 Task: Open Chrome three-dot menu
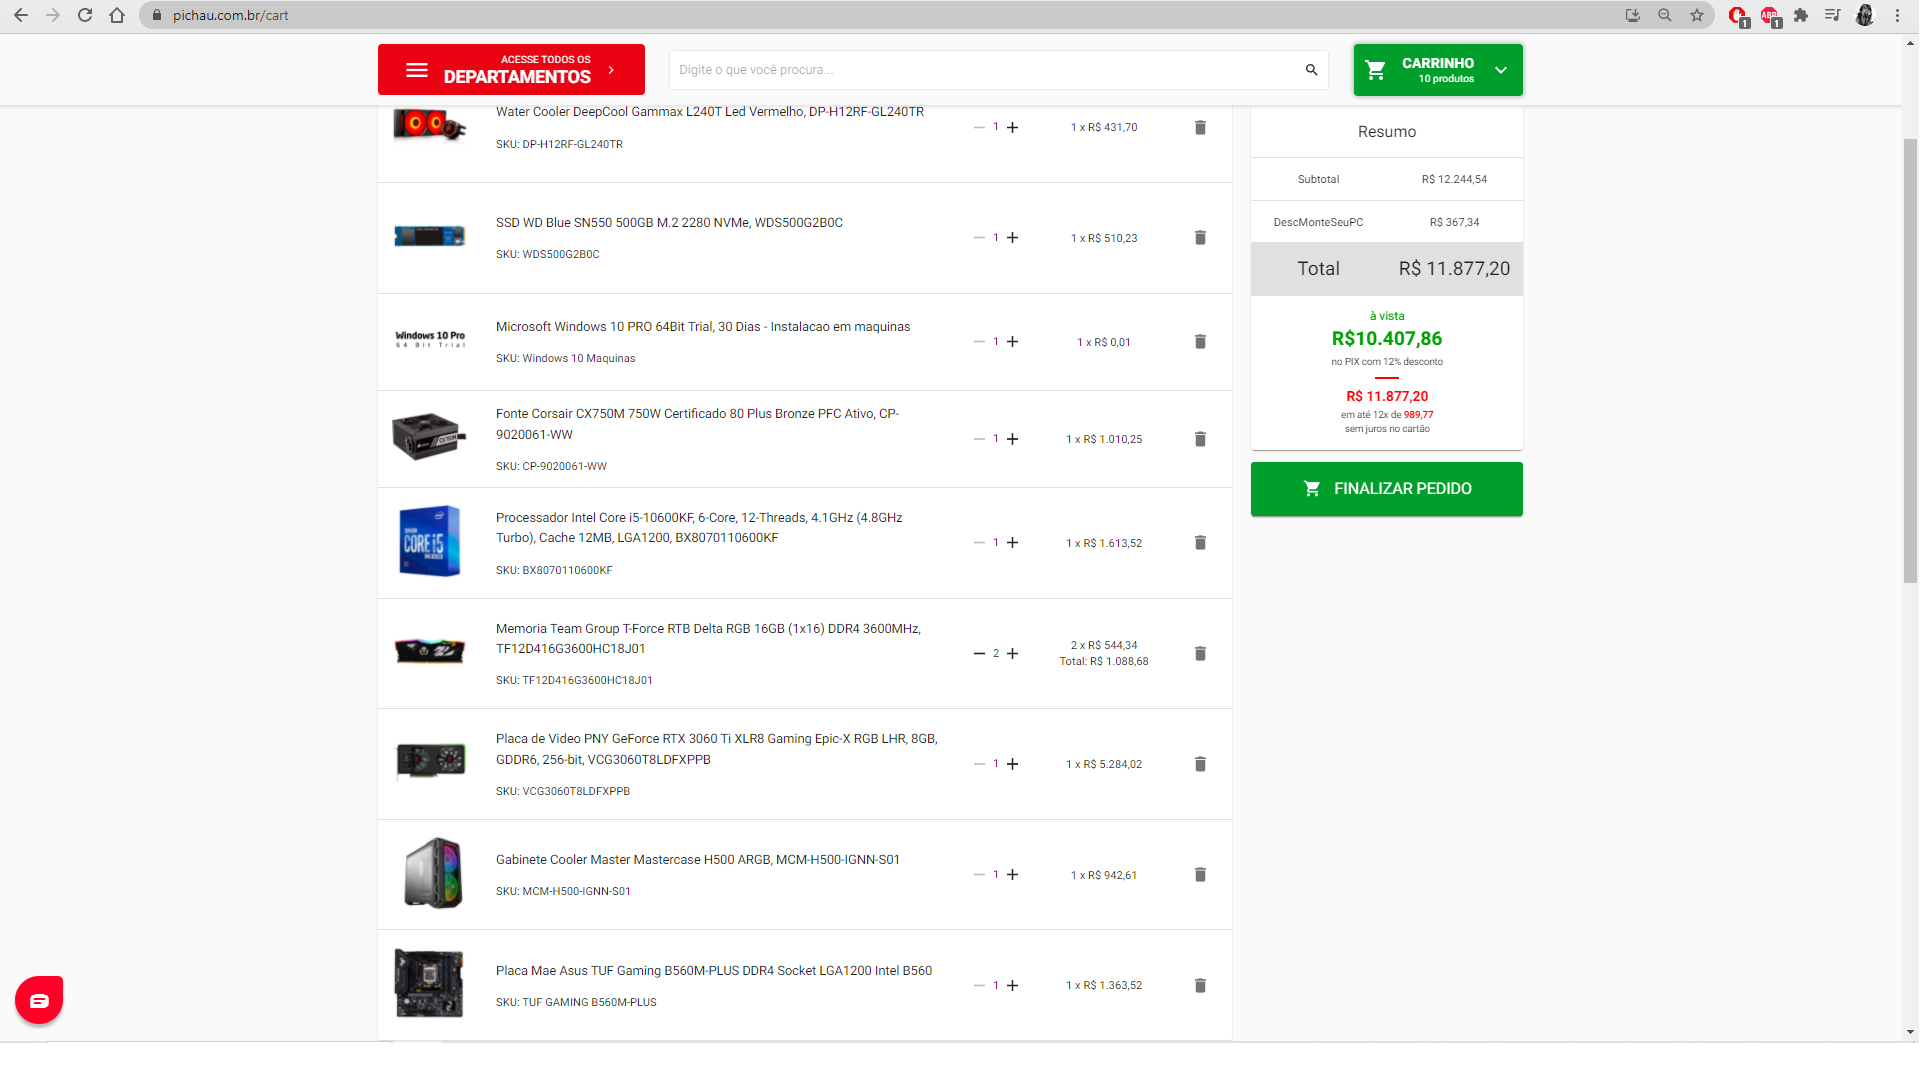tap(1897, 15)
